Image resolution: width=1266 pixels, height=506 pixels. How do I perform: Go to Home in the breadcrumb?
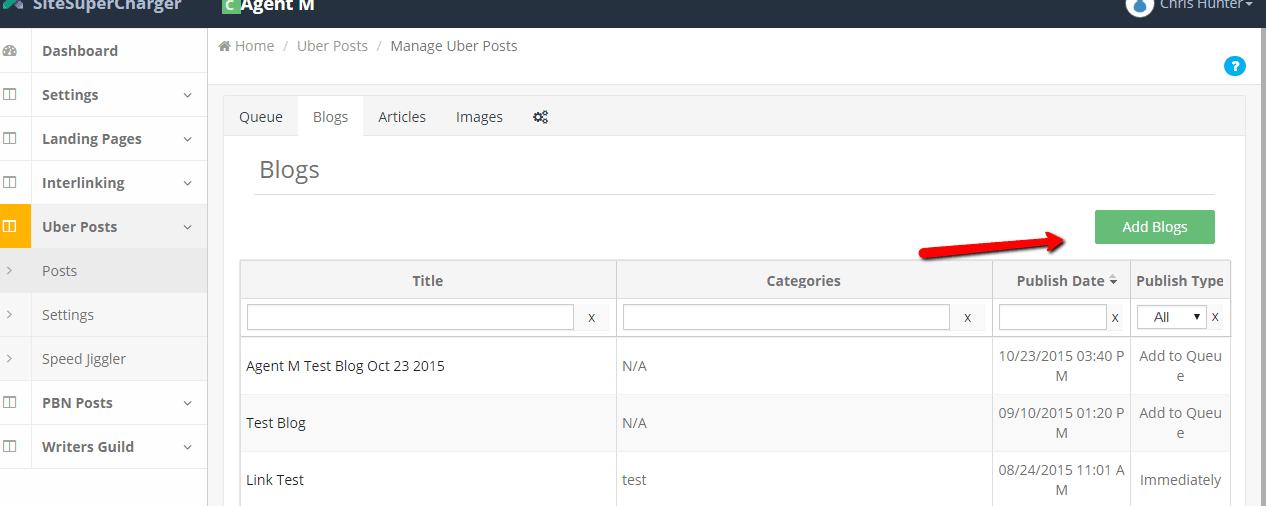pos(254,46)
